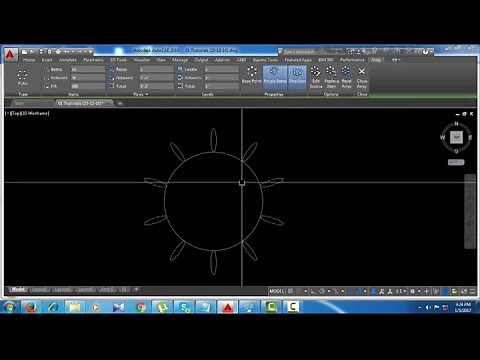Viewport: 480px width, 360px height.
Task: Go to the Manage ribbon tab
Action: tap(180, 60)
